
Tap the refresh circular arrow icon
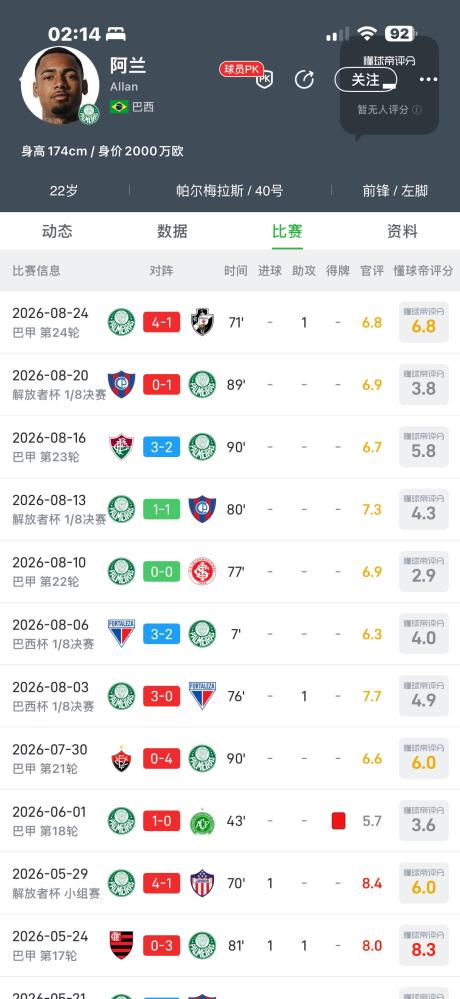coord(305,80)
